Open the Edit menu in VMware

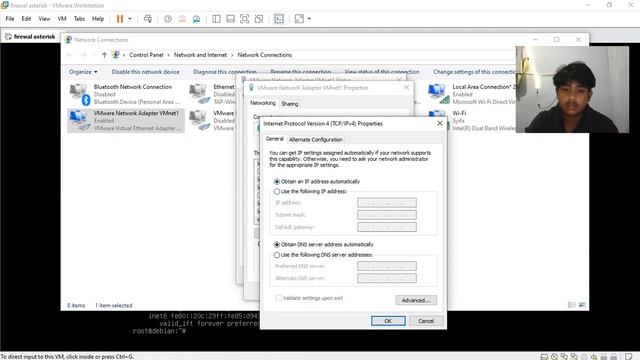26,19
